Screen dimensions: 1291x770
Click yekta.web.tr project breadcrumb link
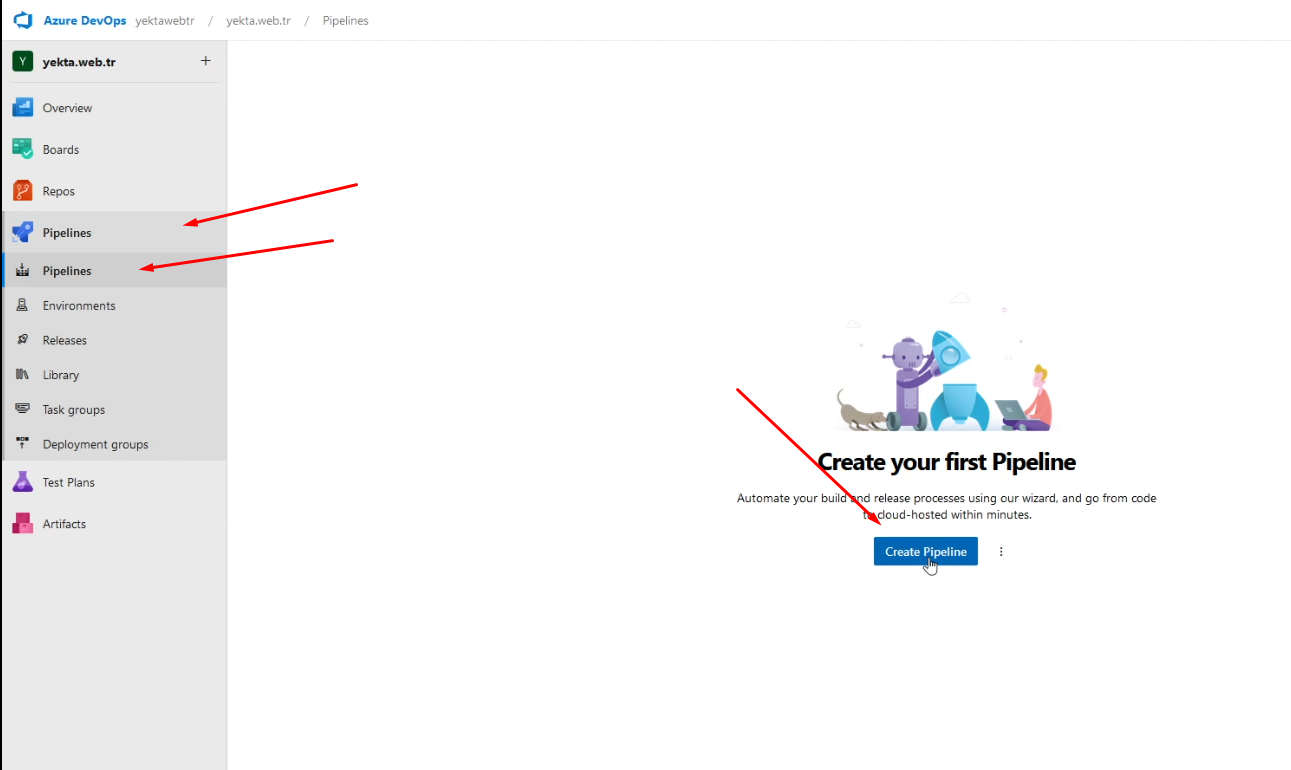258,21
